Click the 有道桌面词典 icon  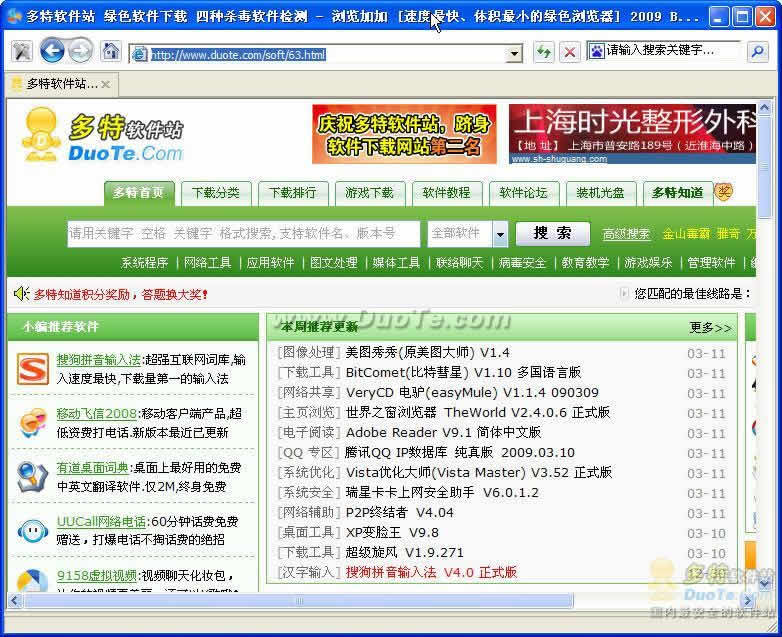pyautogui.click(x=32, y=477)
